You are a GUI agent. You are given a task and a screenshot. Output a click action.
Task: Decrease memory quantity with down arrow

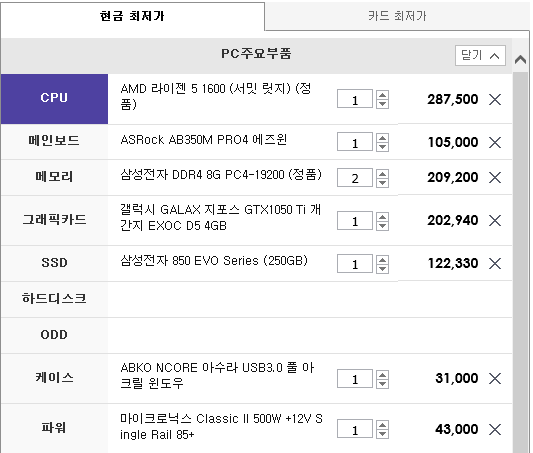point(382,182)
